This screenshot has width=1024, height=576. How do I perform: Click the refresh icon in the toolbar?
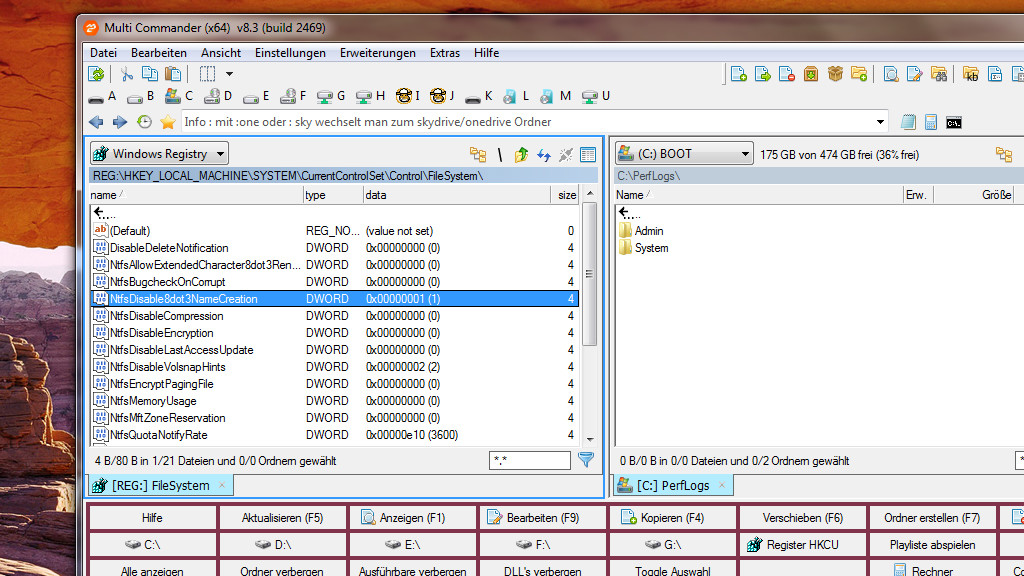96,74
